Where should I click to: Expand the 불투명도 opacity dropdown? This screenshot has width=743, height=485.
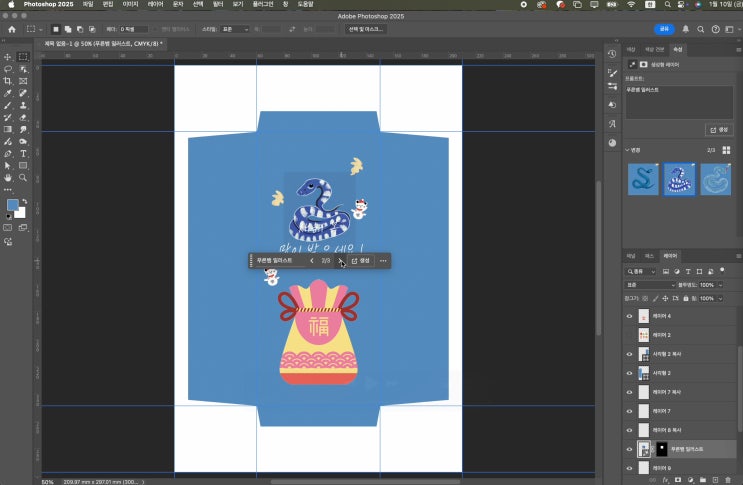coord(722,285)
